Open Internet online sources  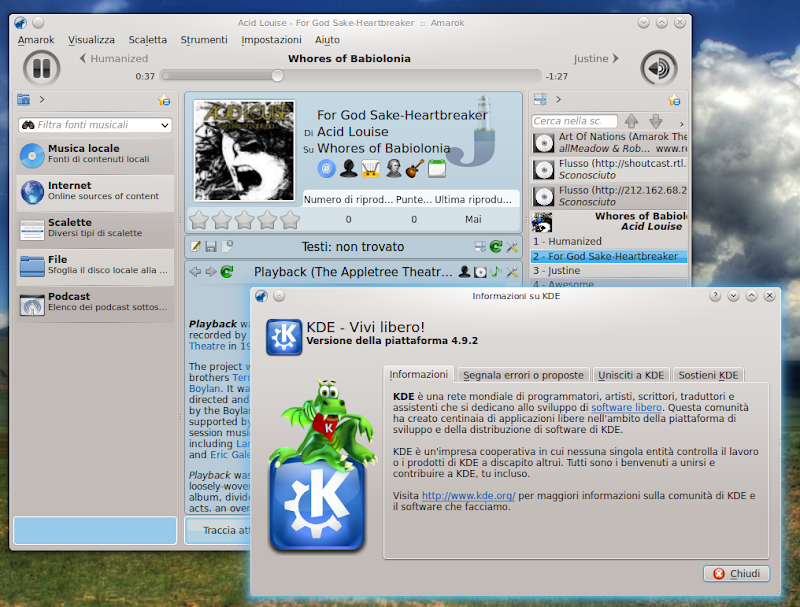pos(95,192)
